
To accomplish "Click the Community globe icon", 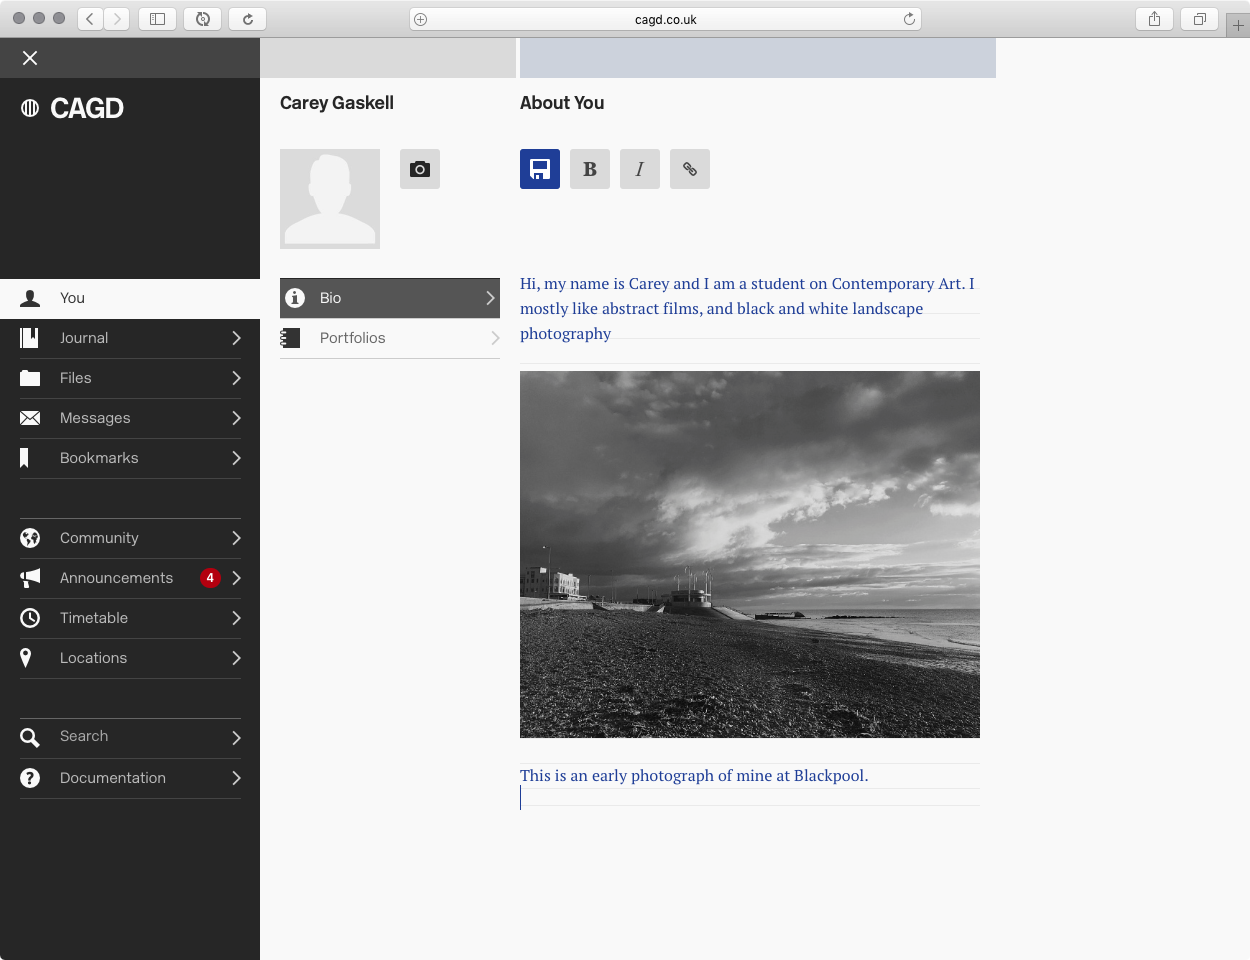I will tap(30, 538).
